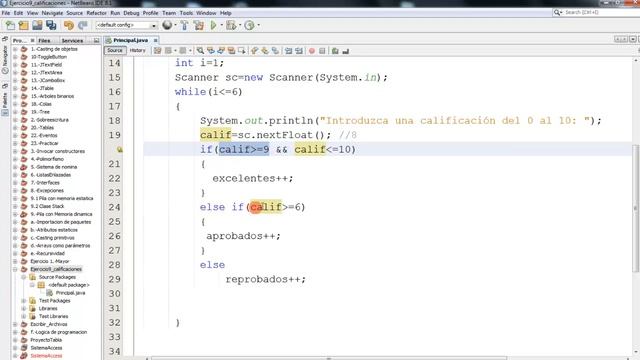640x360 pixels.
Task: Collapse the Ejercicio9_calificaciones project node
Action: point(16,269)
